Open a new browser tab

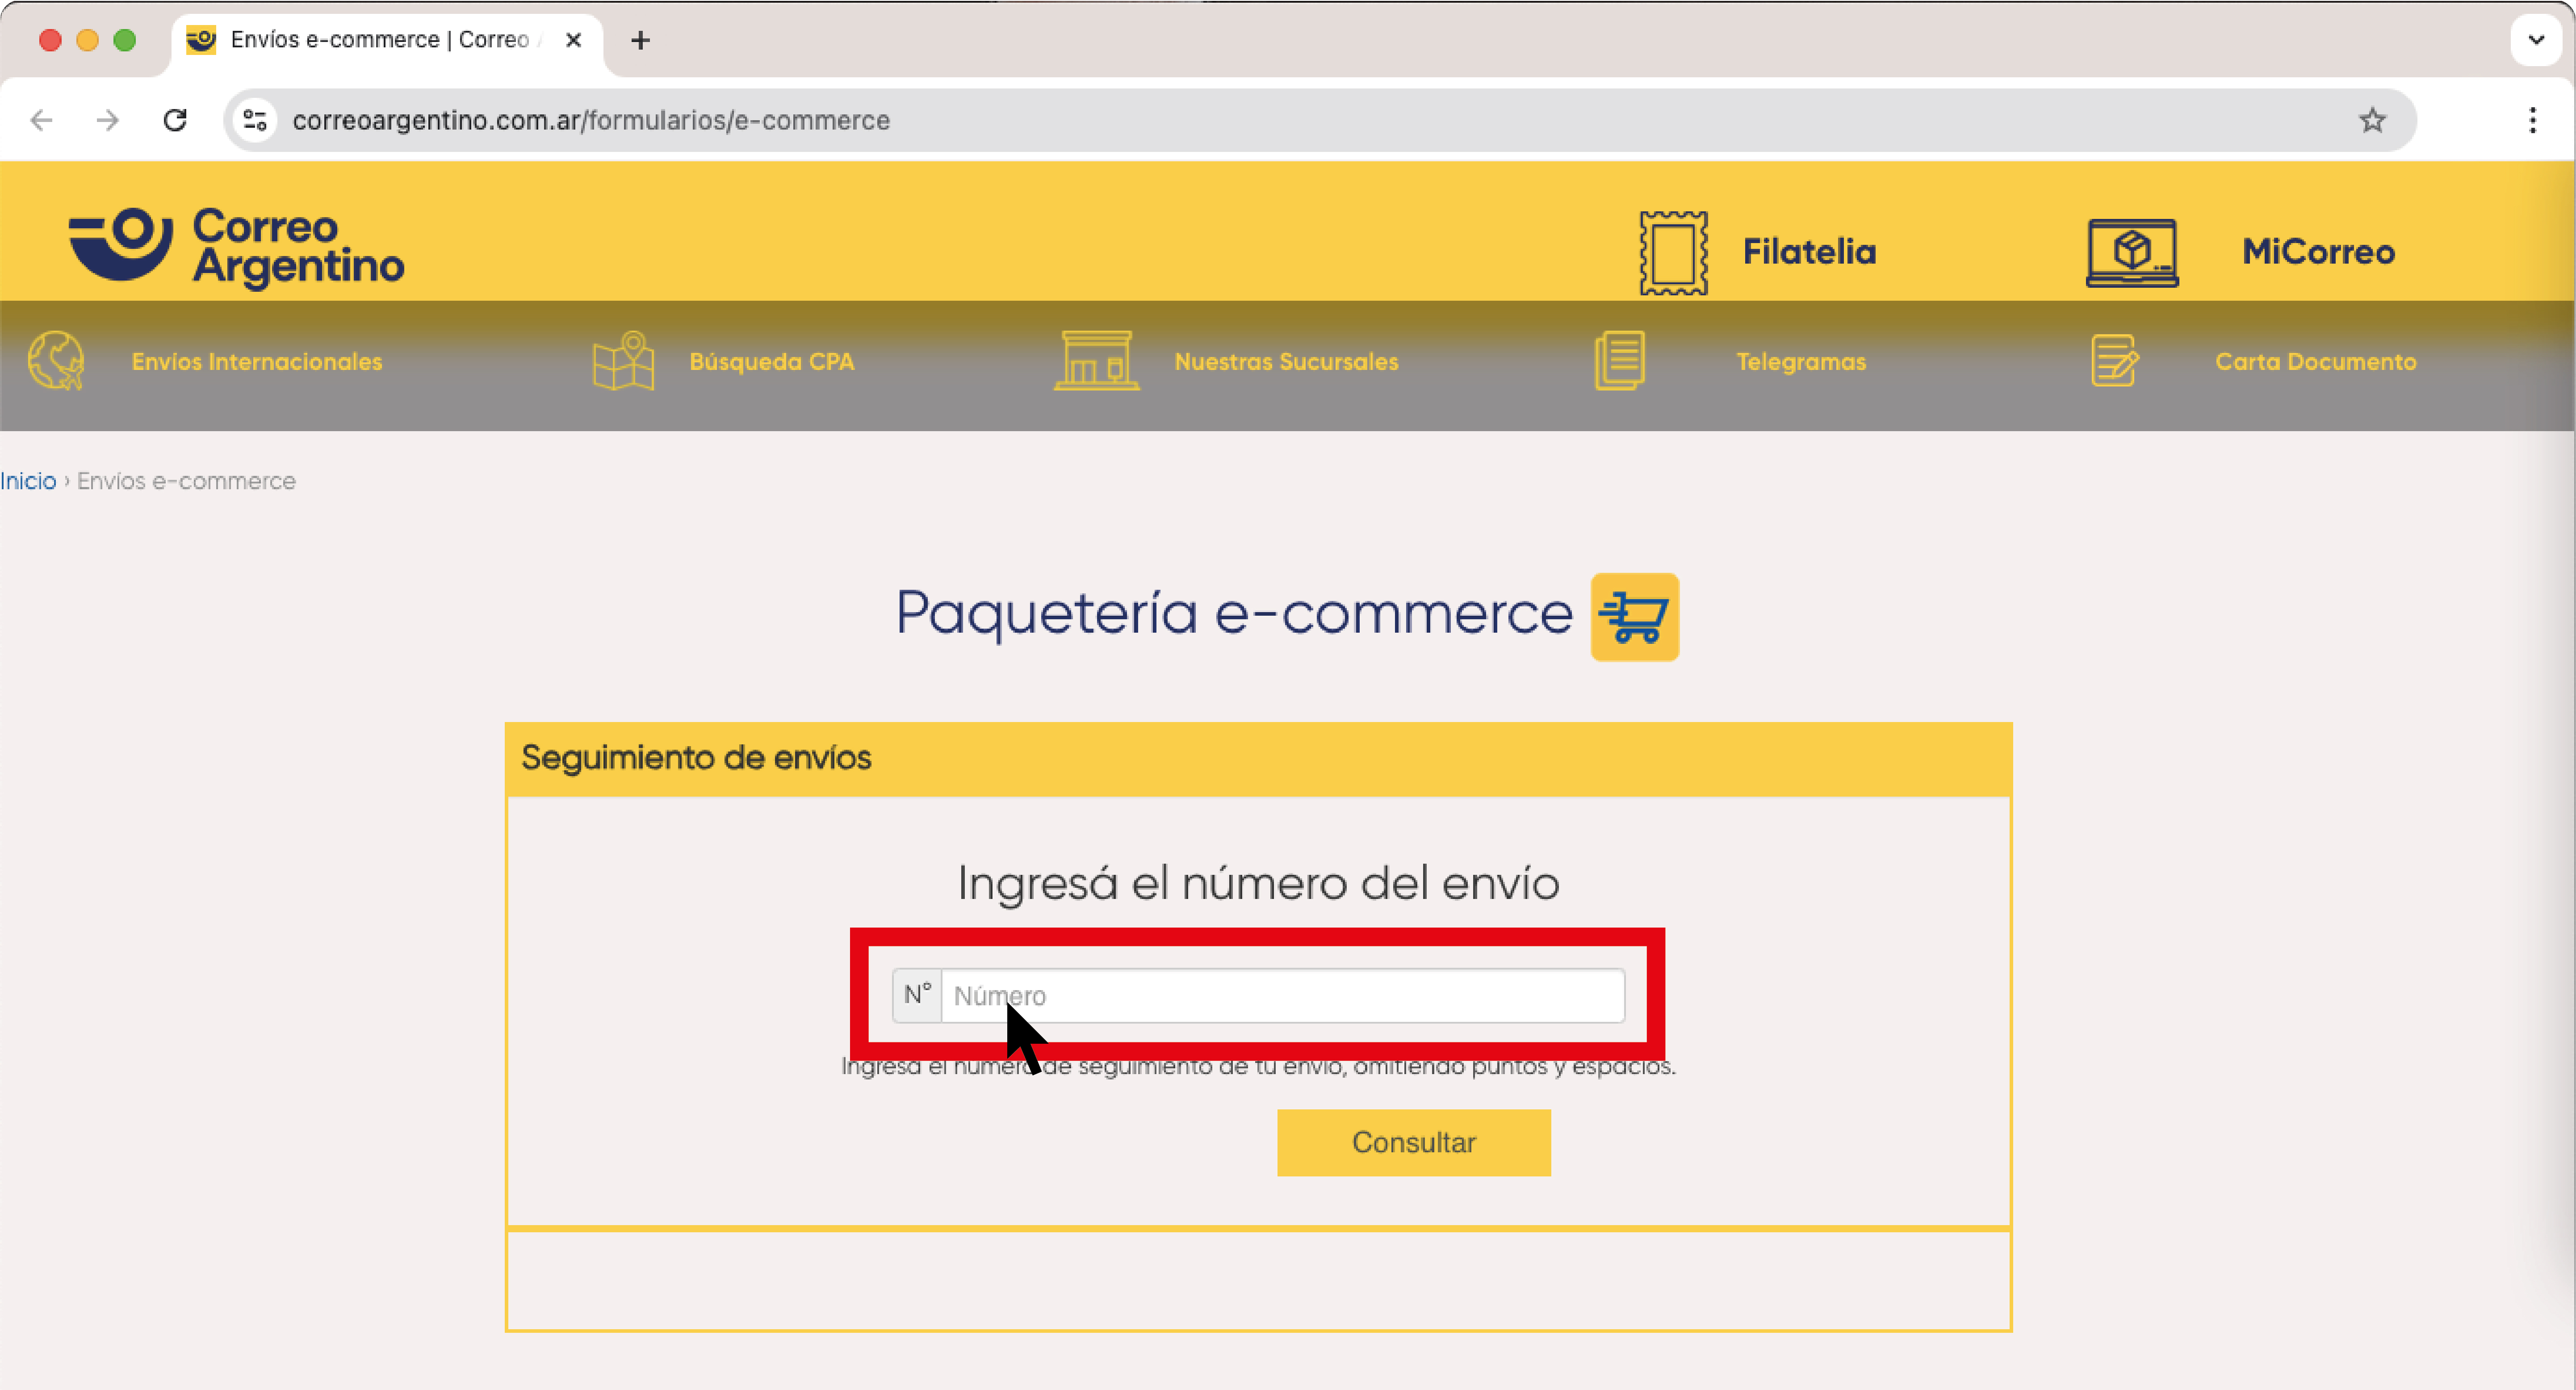[x=641, y=40]
